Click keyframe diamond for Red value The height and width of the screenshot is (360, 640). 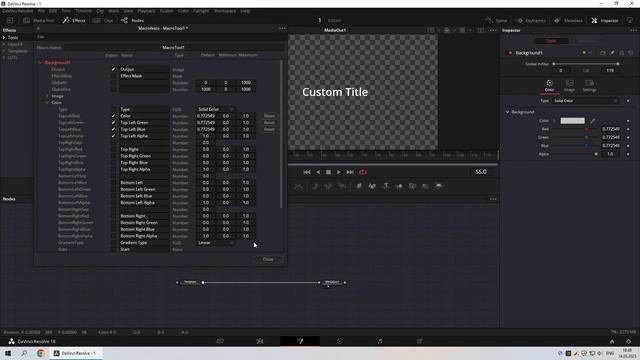[x=628, y=129]
